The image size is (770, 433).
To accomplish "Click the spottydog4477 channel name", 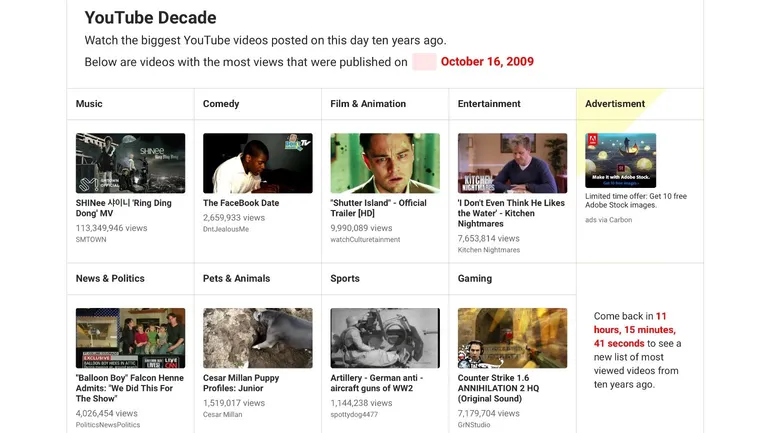I will (354, 414).
